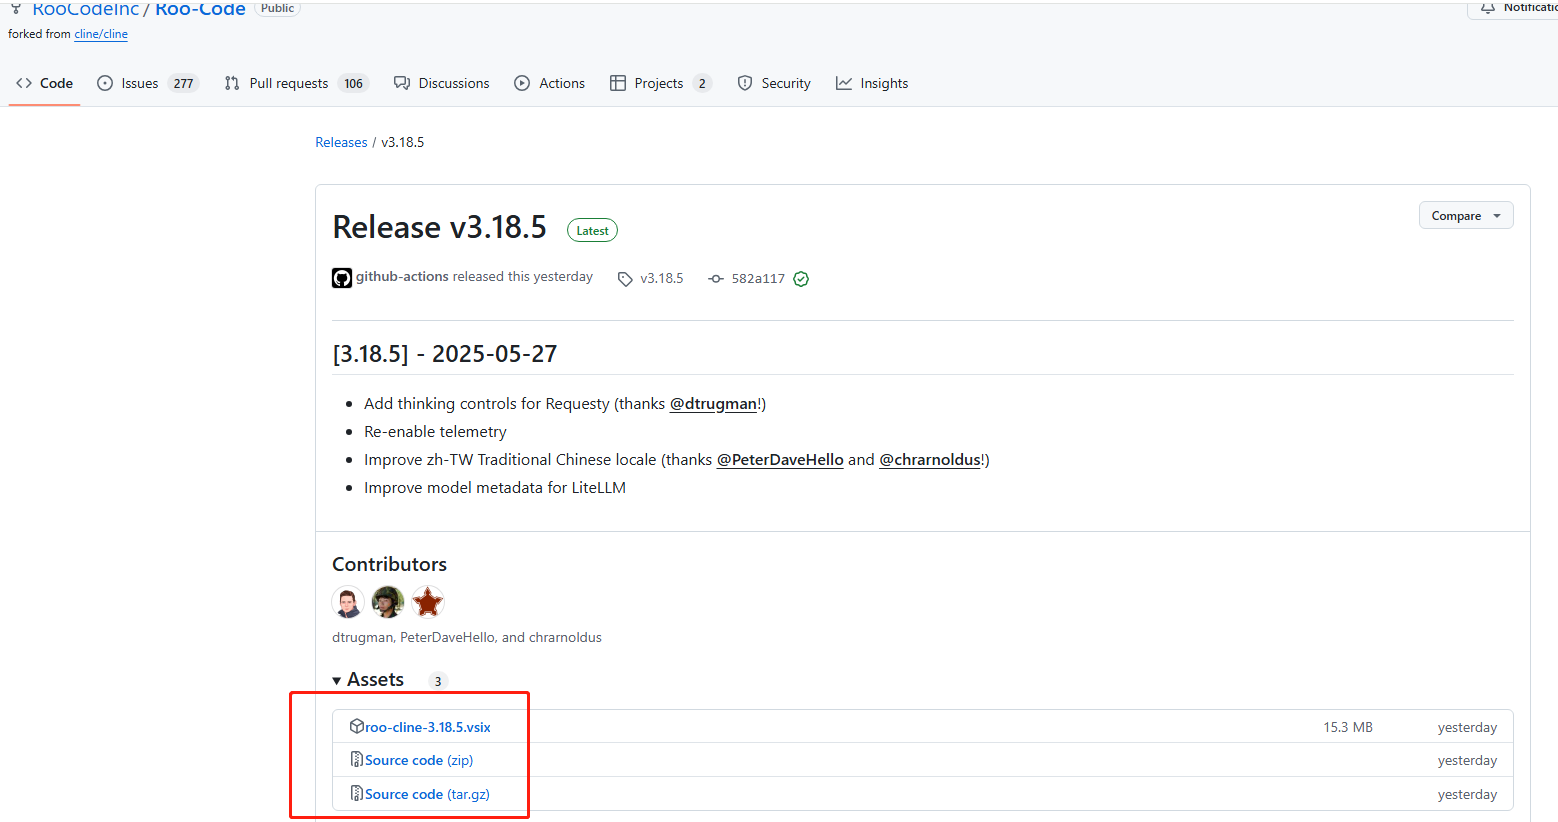This screenshot has height=822, width=1558.
Task: Click the Assets count badge 3
Action: click(437, 681)
